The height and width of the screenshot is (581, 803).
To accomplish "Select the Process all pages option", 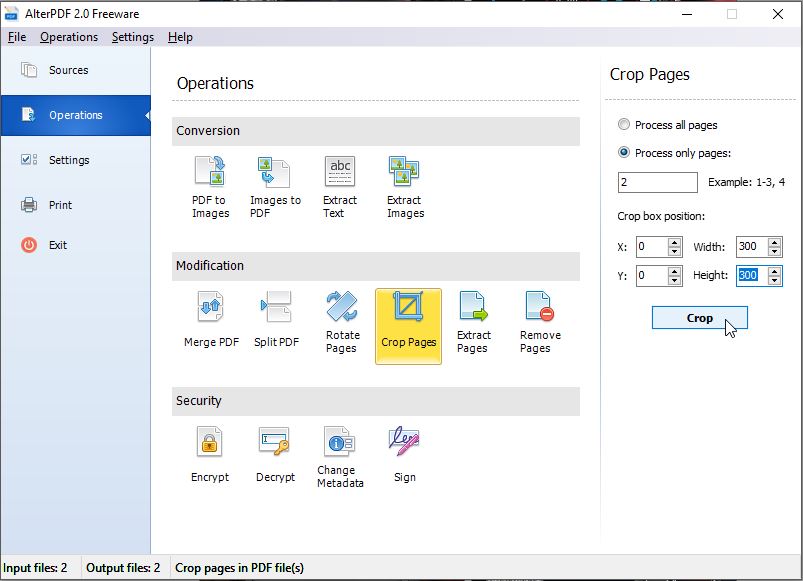I will click(x=667, y=125).
